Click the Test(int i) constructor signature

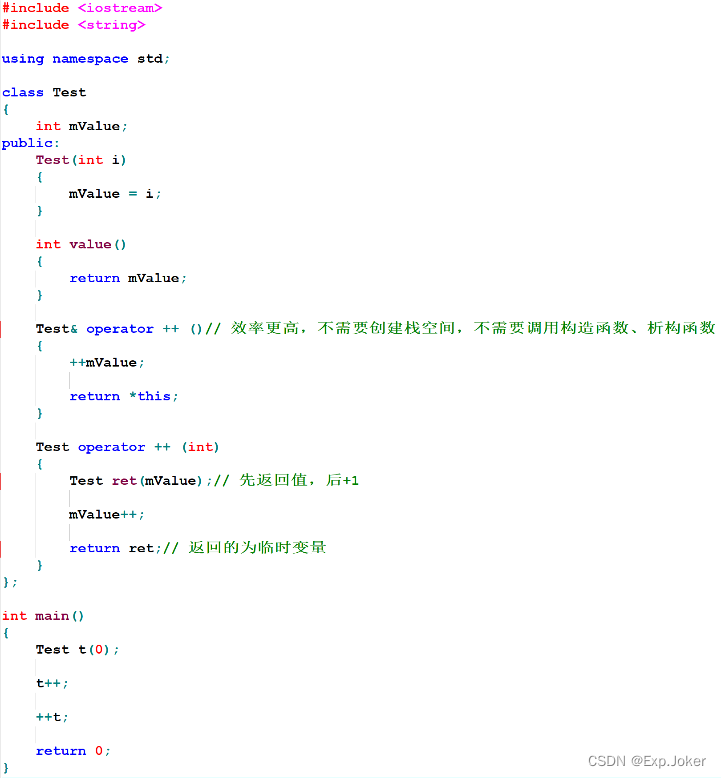pyautogui.click(x=81, y=160)
